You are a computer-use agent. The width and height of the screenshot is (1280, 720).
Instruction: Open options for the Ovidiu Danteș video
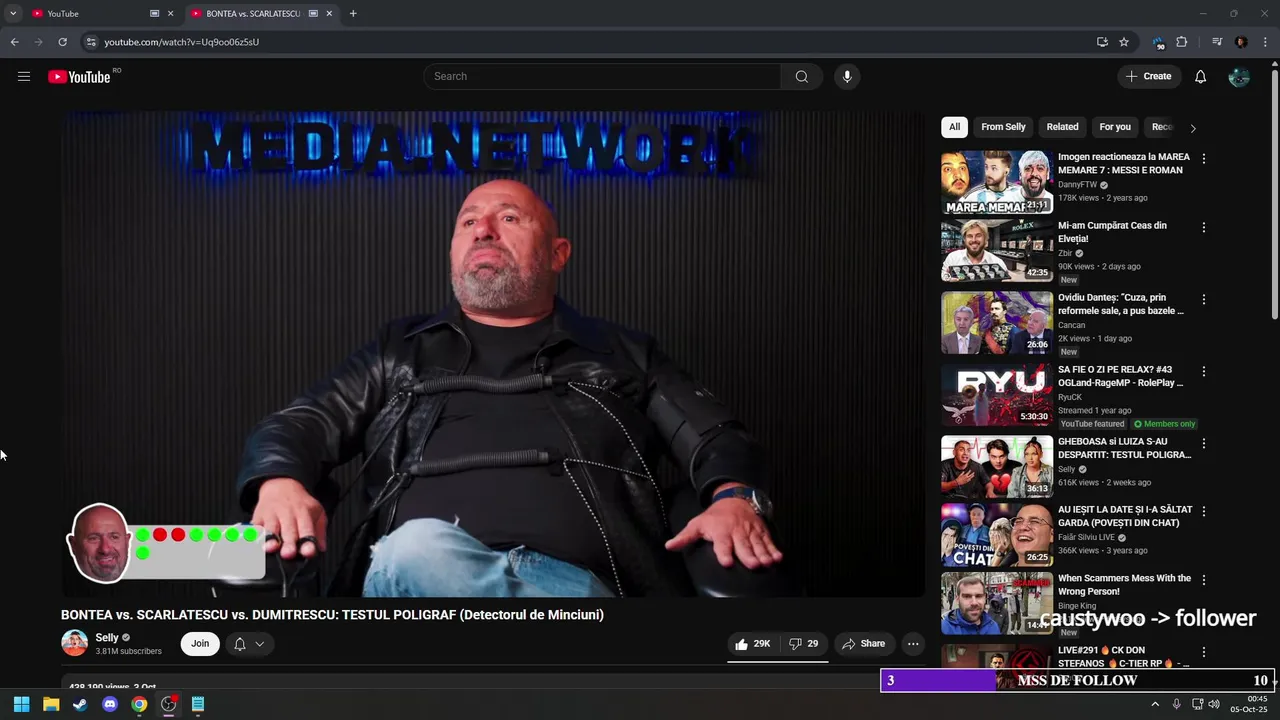(1203, 299)
